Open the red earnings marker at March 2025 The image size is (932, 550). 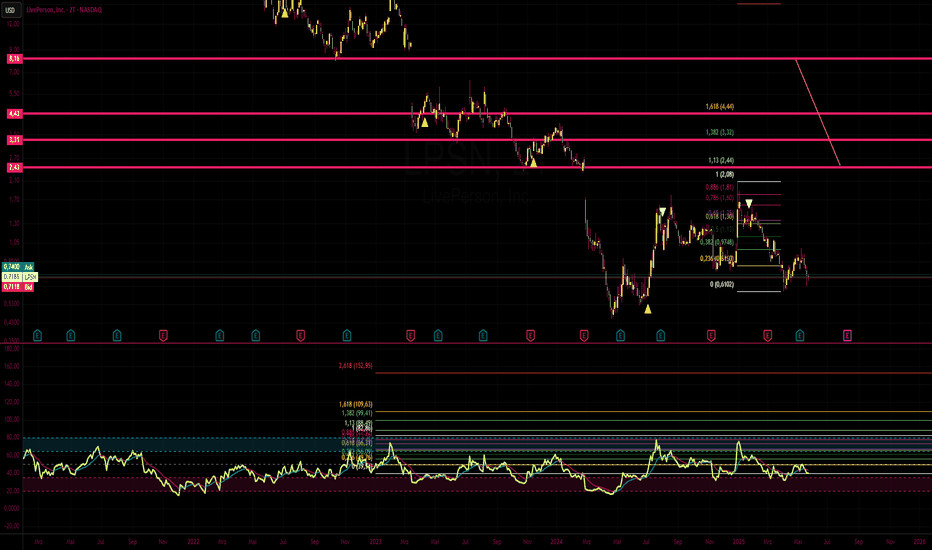pyautogui.click(x=767, y=336)
